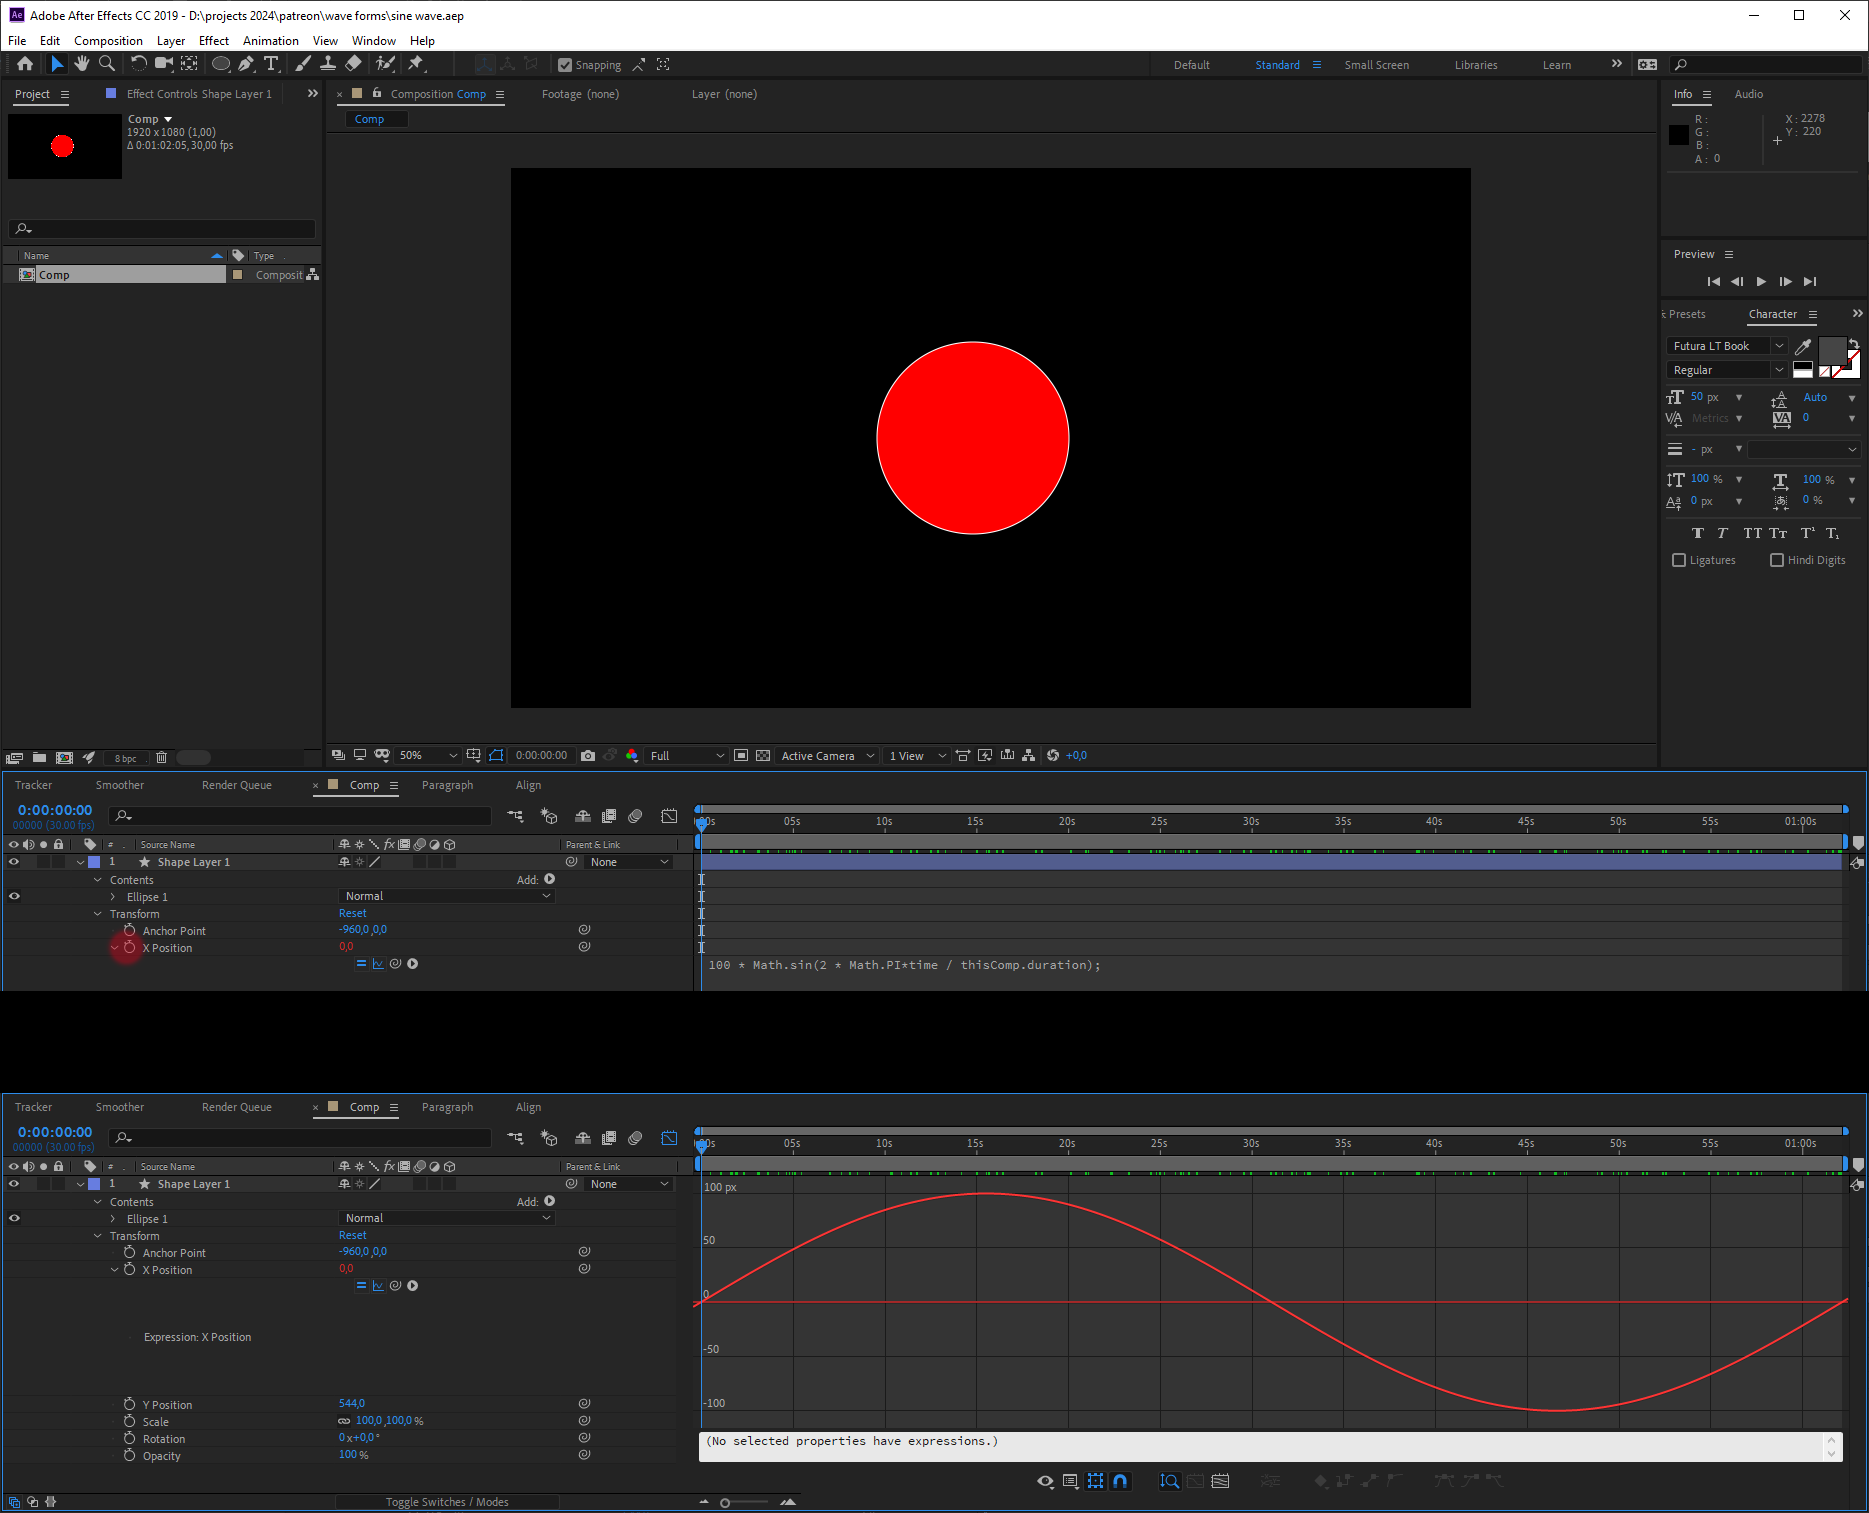Apply All Caps in the Character panel

tap(1752, 533)
